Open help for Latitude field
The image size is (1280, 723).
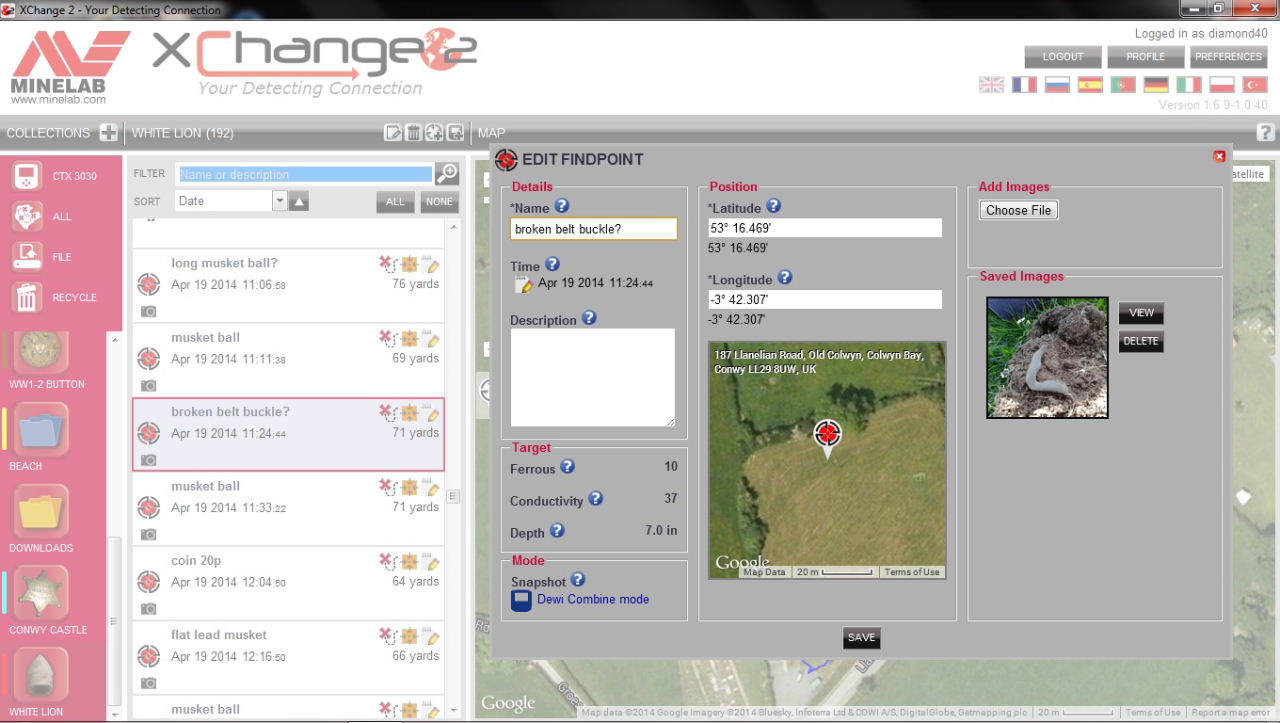pyautogui.click(x=773, y=206)
